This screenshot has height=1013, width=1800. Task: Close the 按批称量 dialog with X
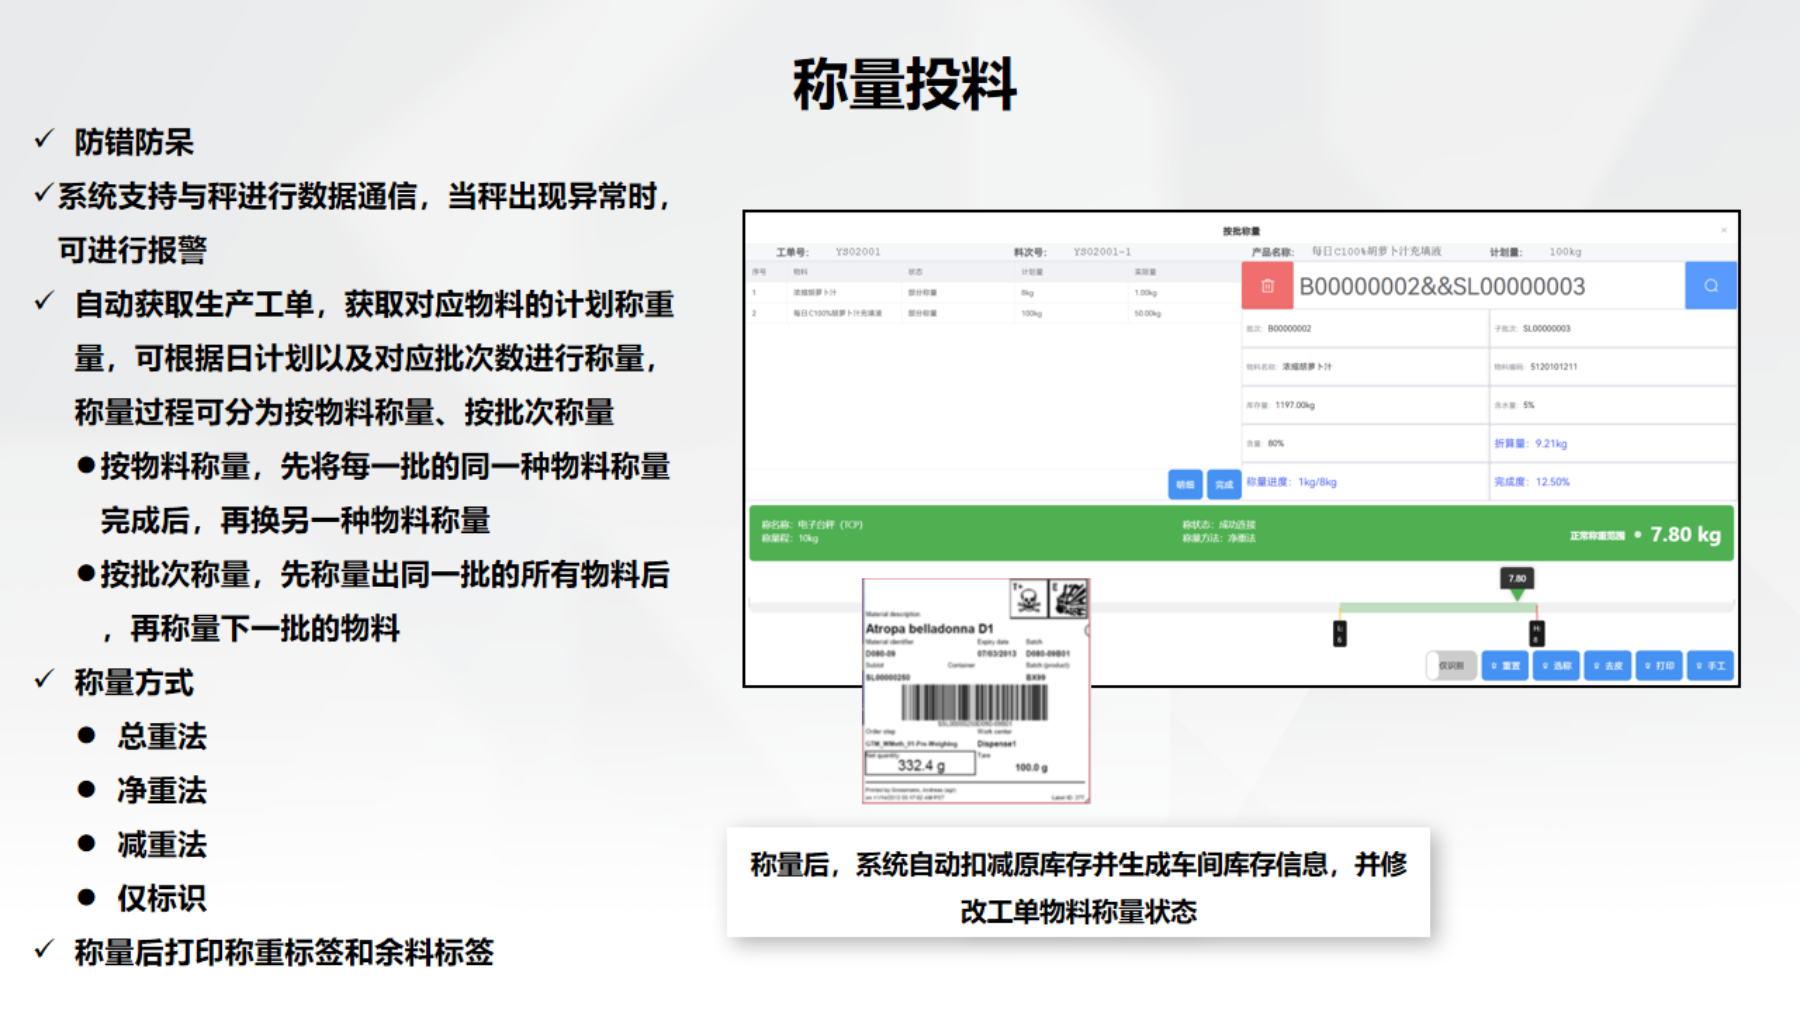coord(1723,230)
